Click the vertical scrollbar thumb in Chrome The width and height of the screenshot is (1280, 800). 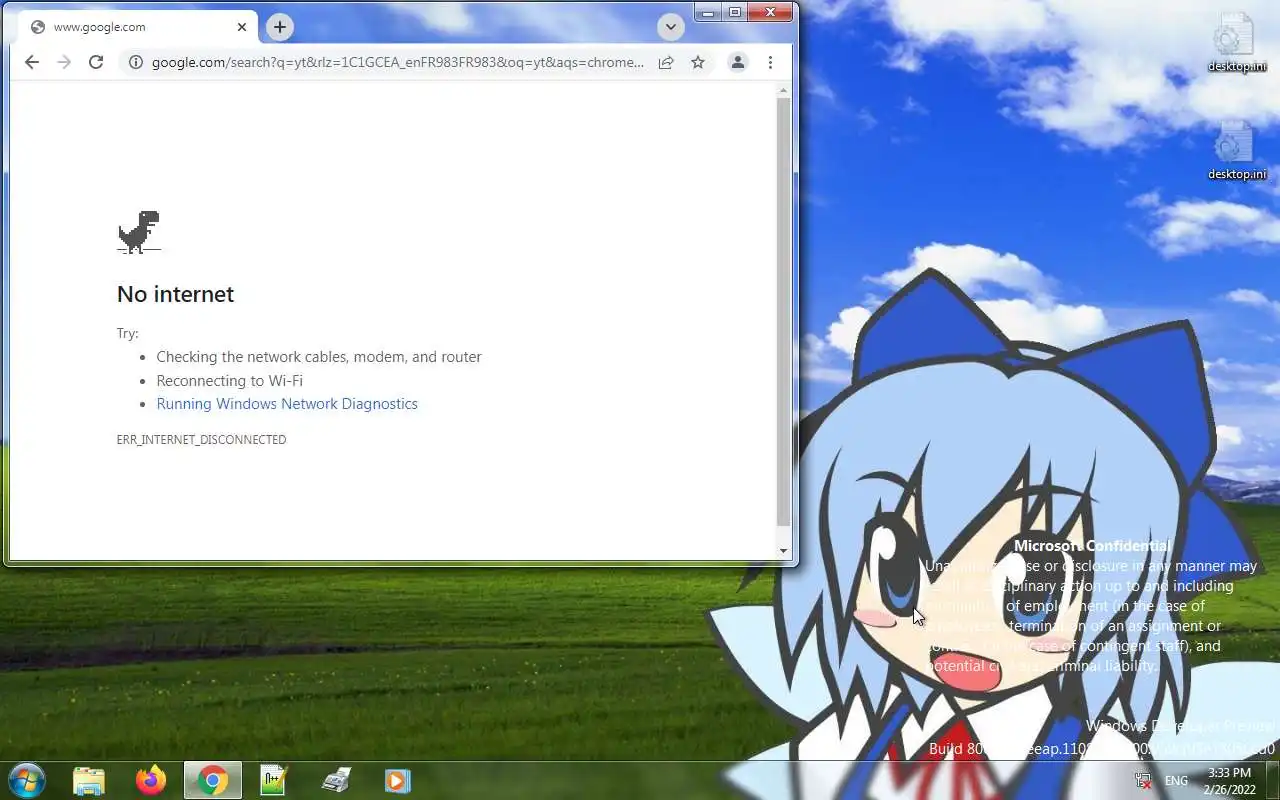point(783,312)
